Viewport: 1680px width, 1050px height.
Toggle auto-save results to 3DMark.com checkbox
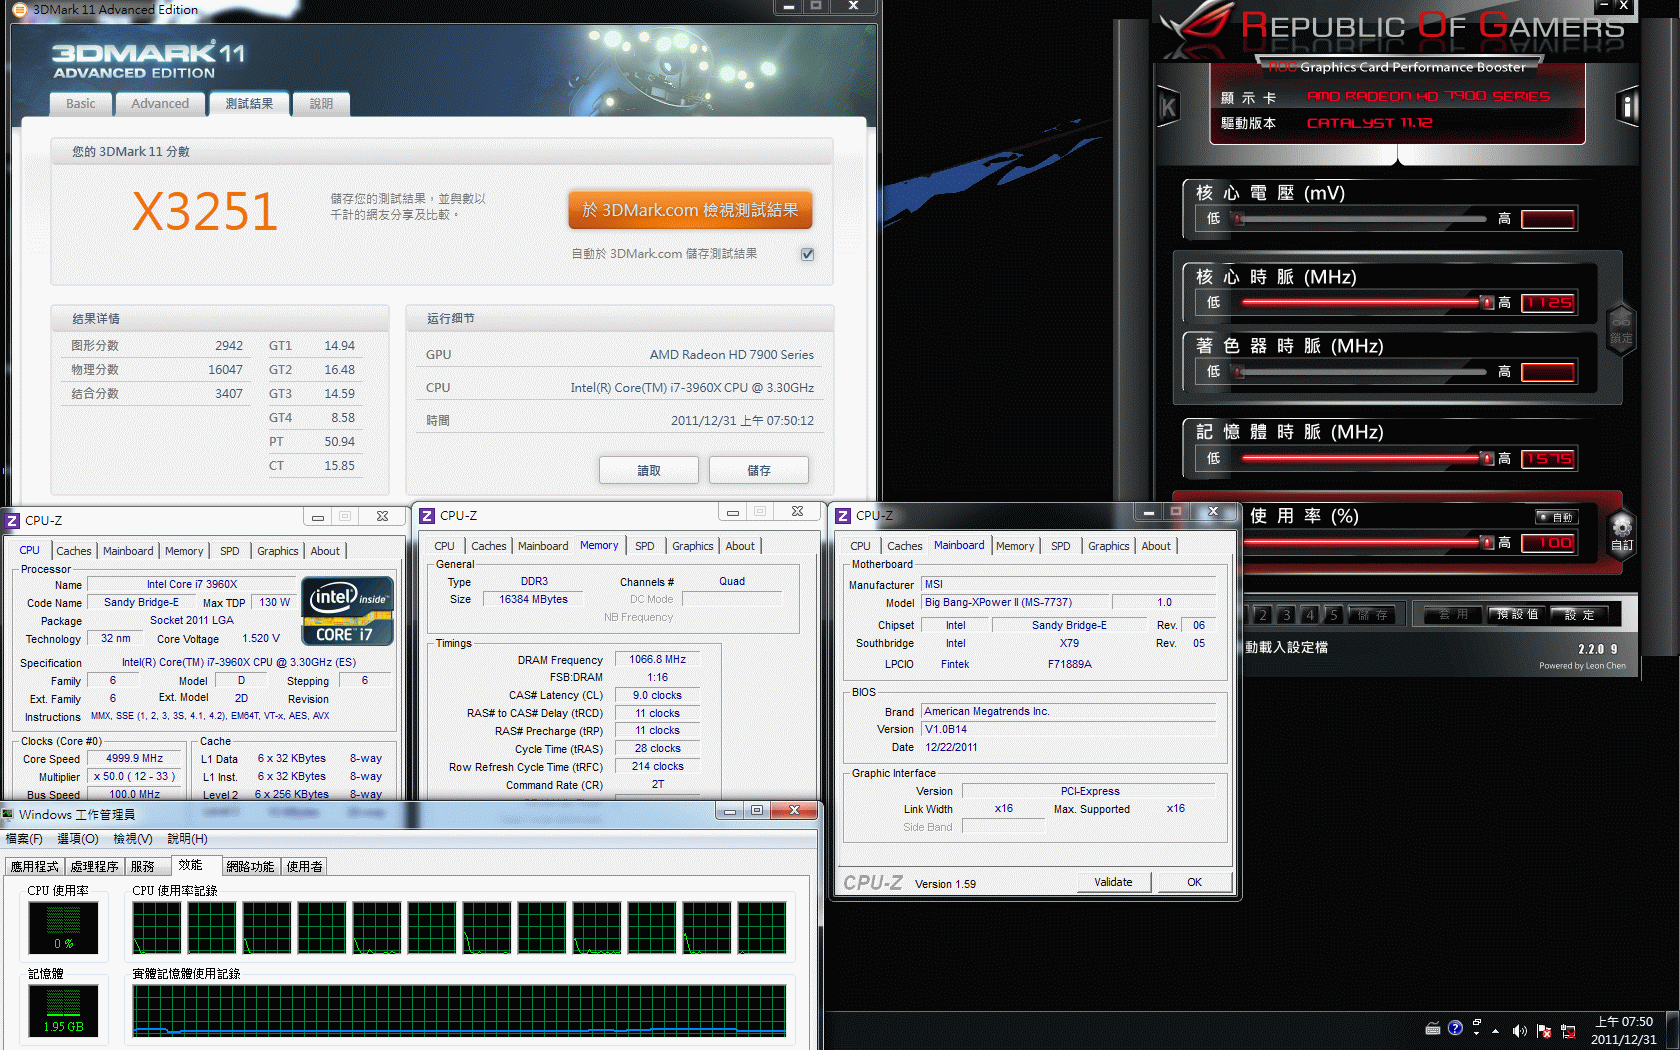tap(807, 254)
